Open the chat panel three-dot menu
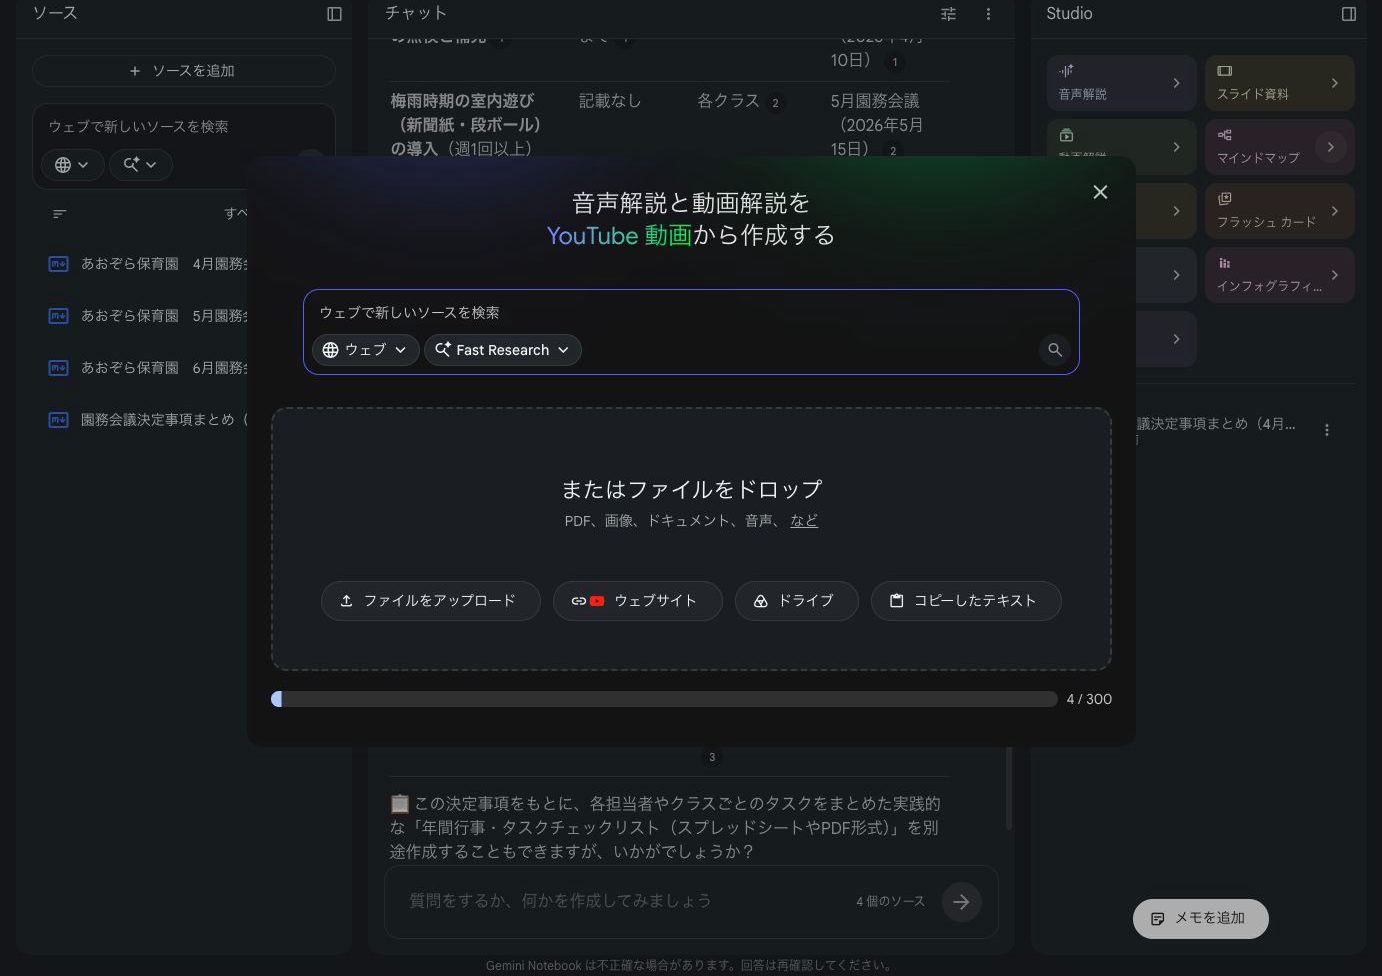This screenshot has height=976, width=1382. 988,14
